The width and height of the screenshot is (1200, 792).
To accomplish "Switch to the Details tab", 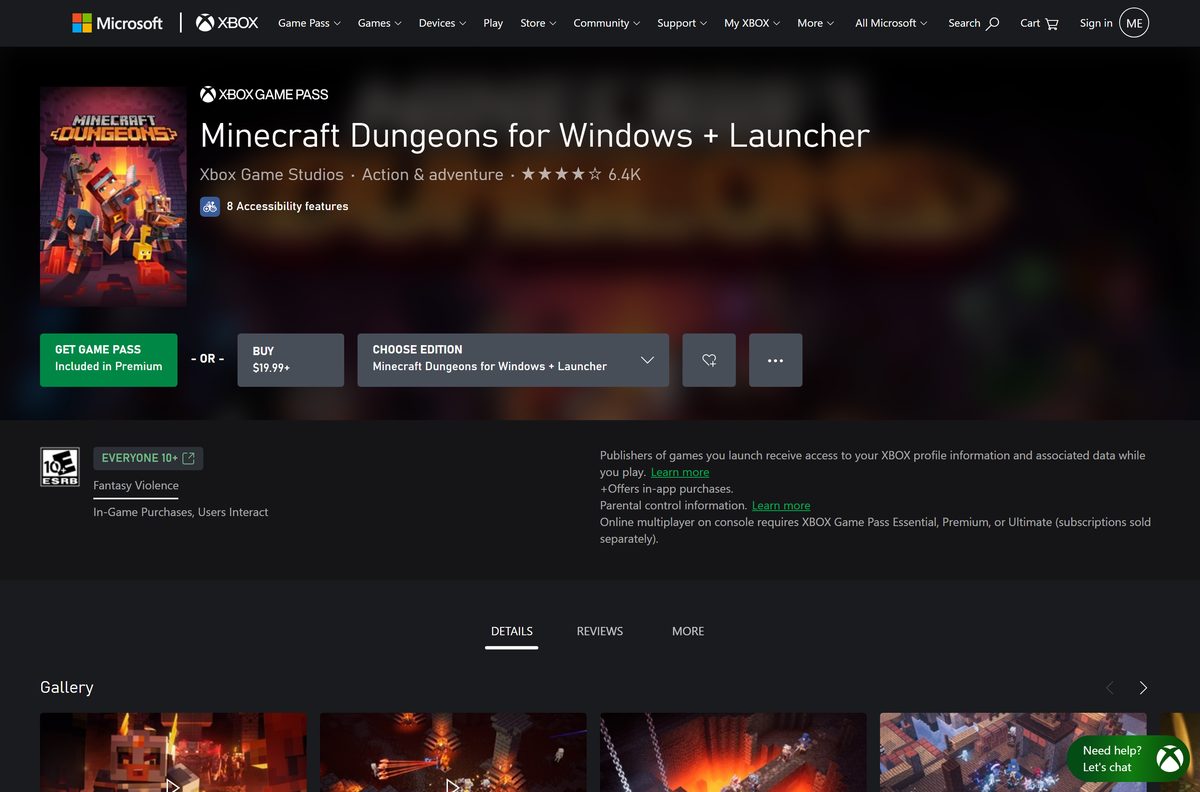I will point(512,631).
